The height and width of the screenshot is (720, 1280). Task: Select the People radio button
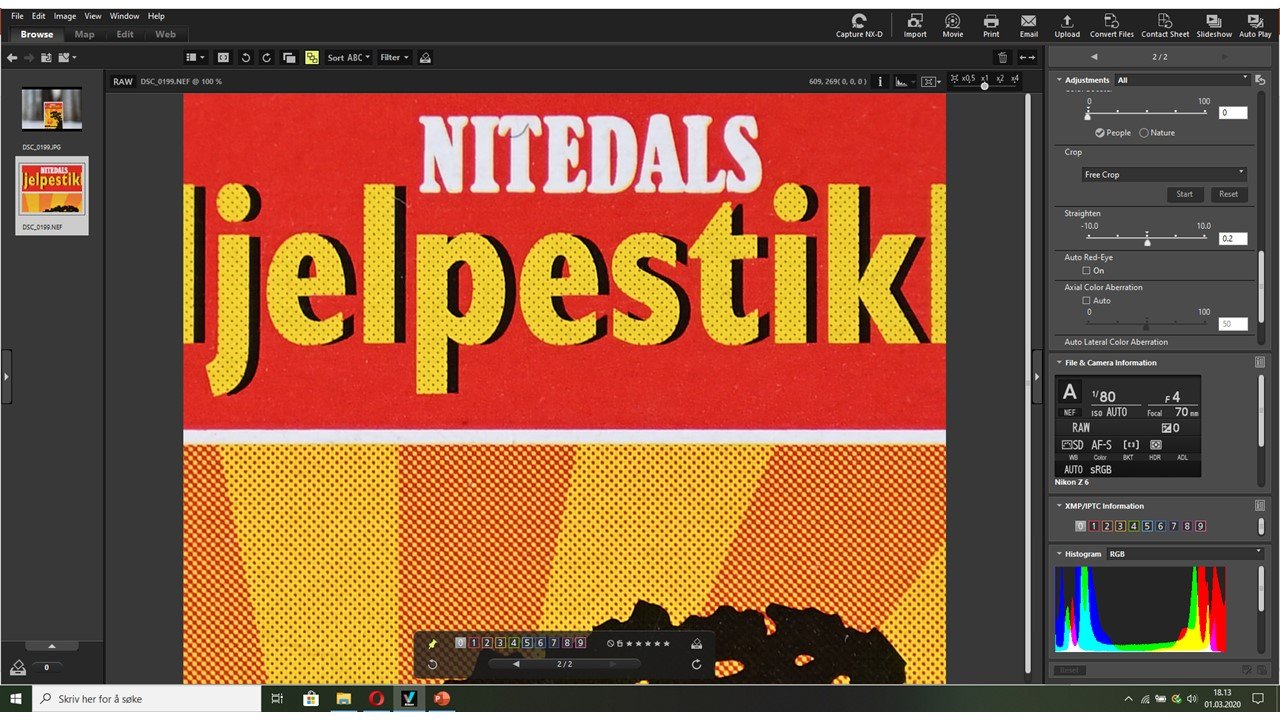[1100, 133]
